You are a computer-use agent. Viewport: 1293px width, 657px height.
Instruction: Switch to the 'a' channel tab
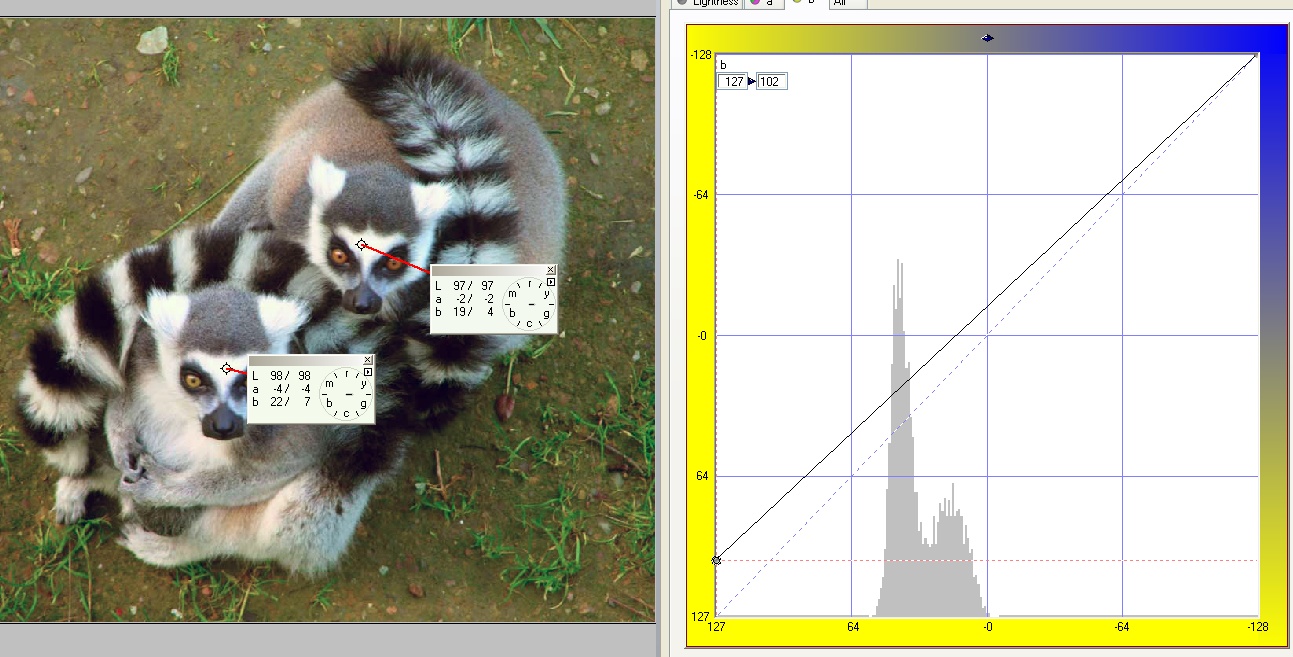pyautogui.click(x=764, y=3)
